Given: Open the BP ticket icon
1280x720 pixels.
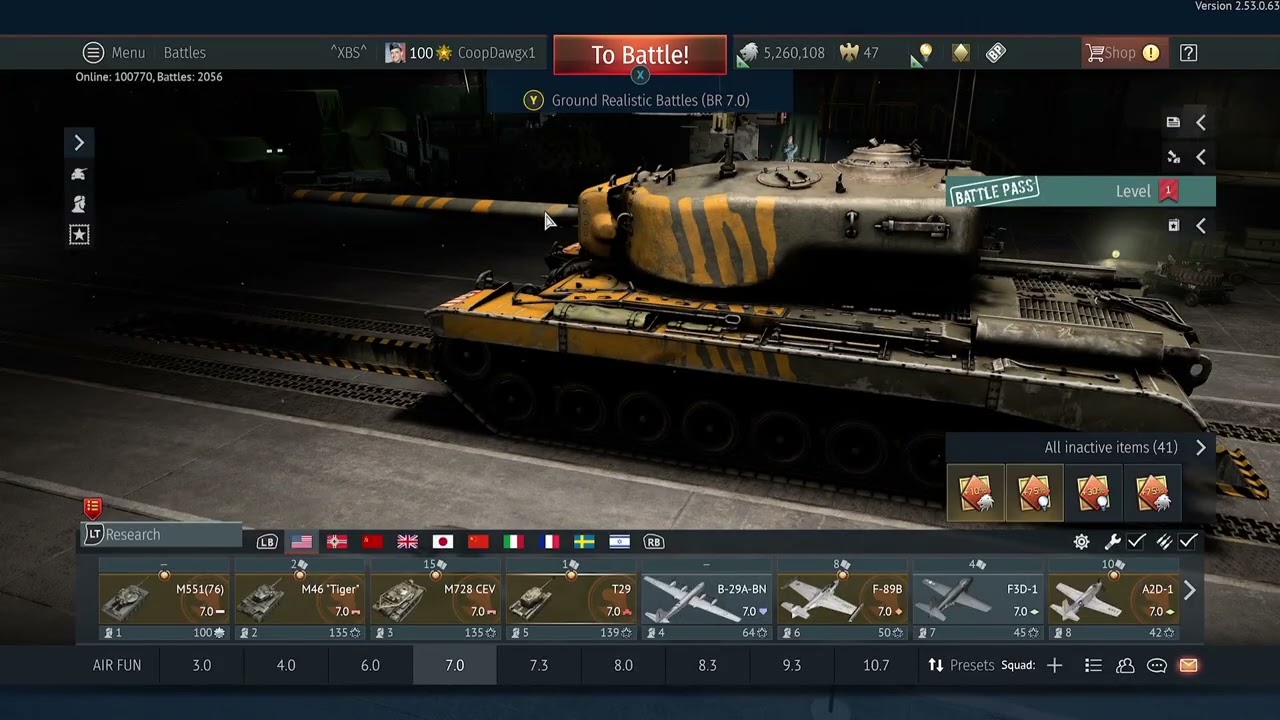Looking at the screenshot, I should [x=996, y=53].
